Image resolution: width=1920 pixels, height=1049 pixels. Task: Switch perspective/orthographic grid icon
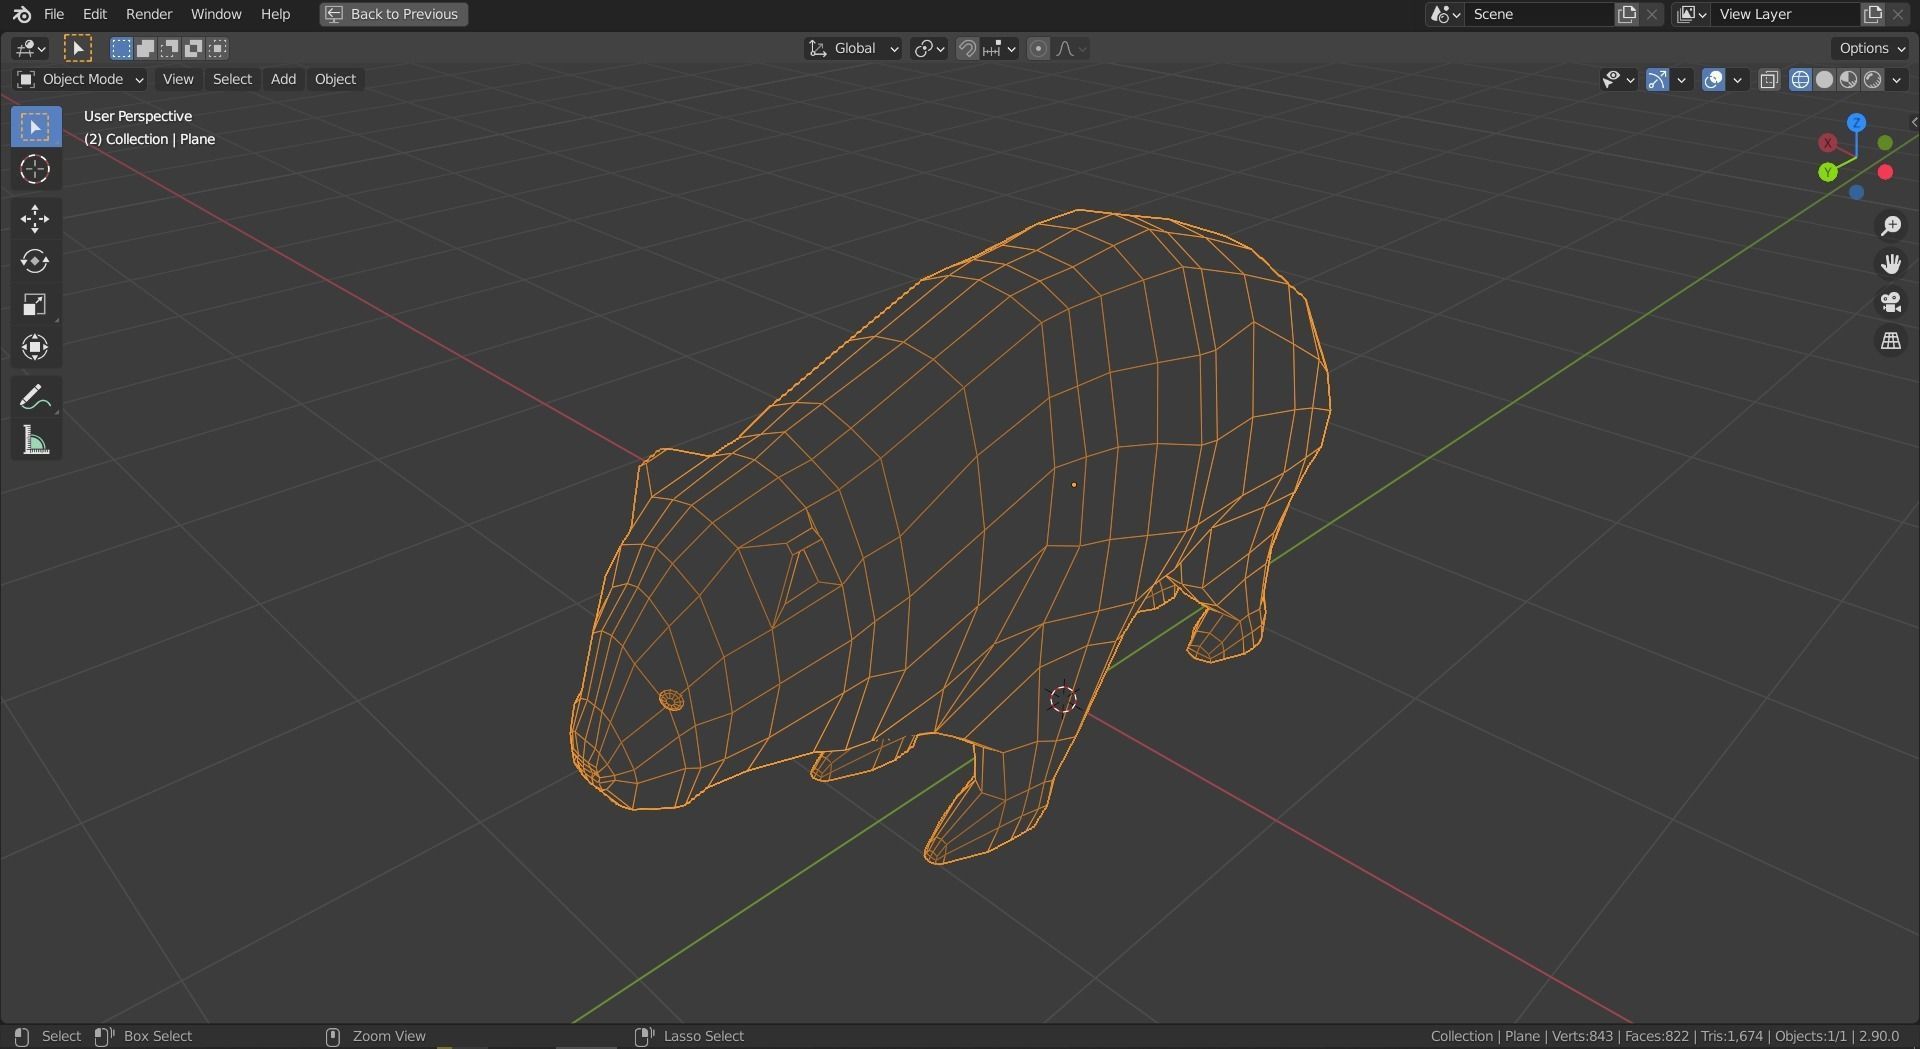click(x=1890, y=341)
